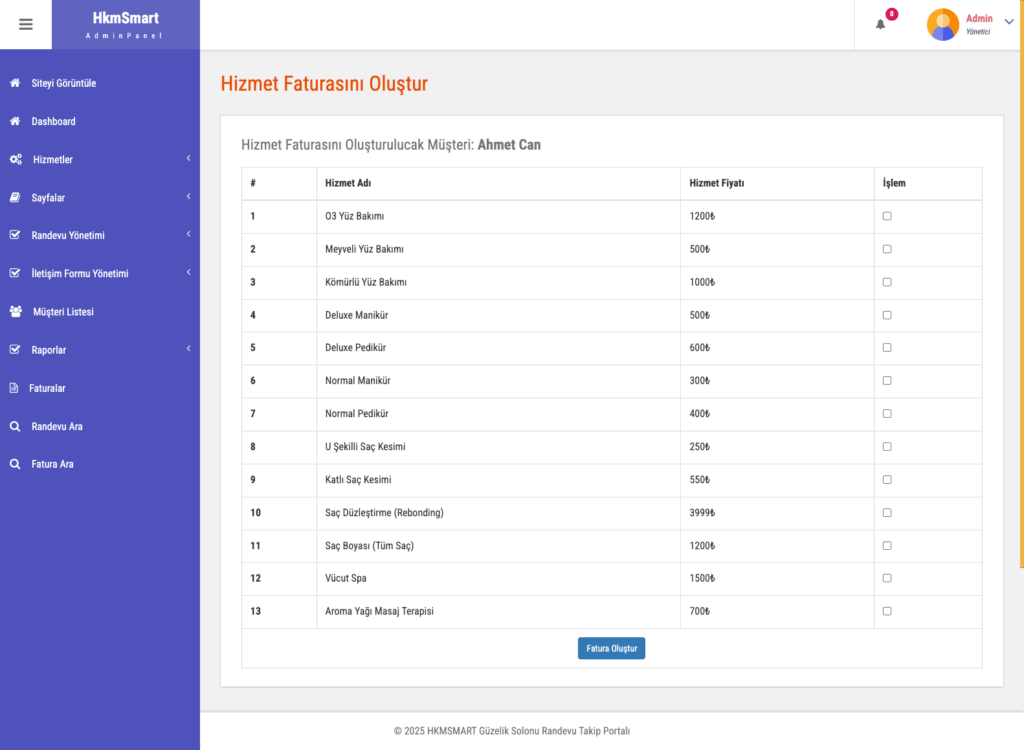This screenshot has width=1024, height=750.
Task: Click the gears icon beside Hizmetler
Action: click(16, 159)
